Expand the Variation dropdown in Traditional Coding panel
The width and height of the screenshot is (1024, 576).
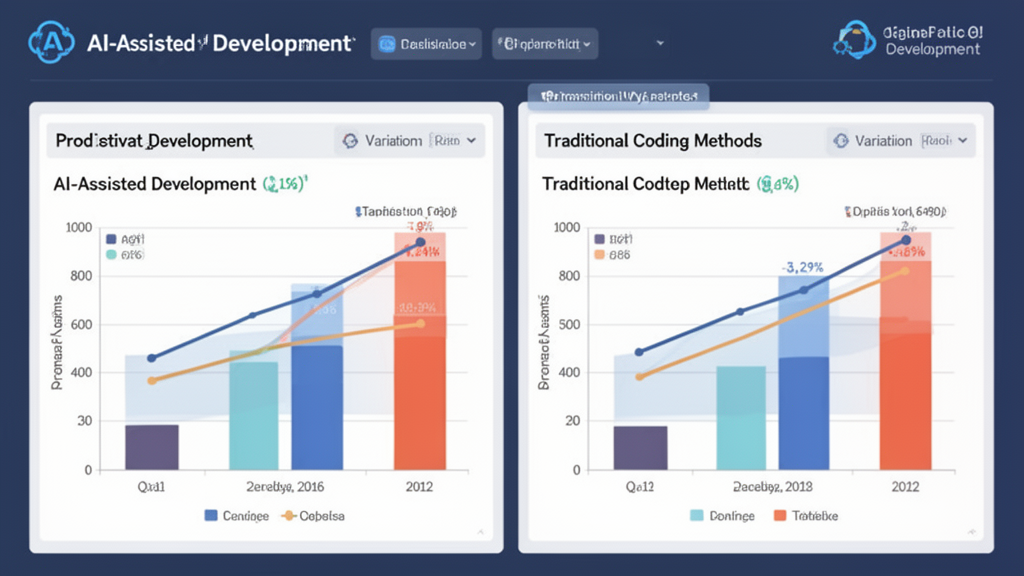pyautogui.click(x=900, y=141)
